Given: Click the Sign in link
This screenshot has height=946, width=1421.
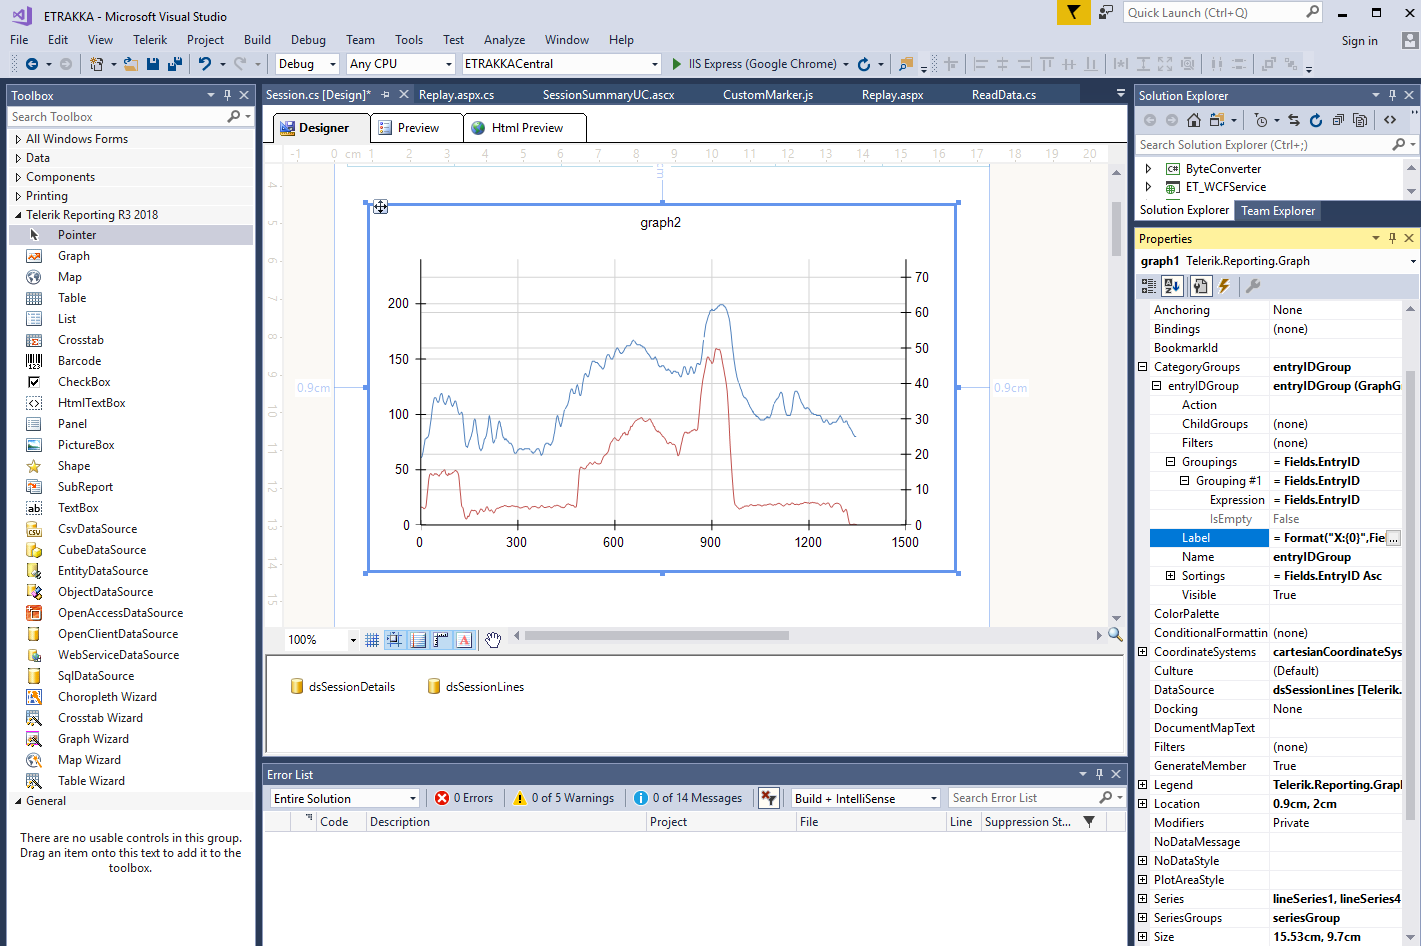Looking at the screenshot, I should 1359,41.
